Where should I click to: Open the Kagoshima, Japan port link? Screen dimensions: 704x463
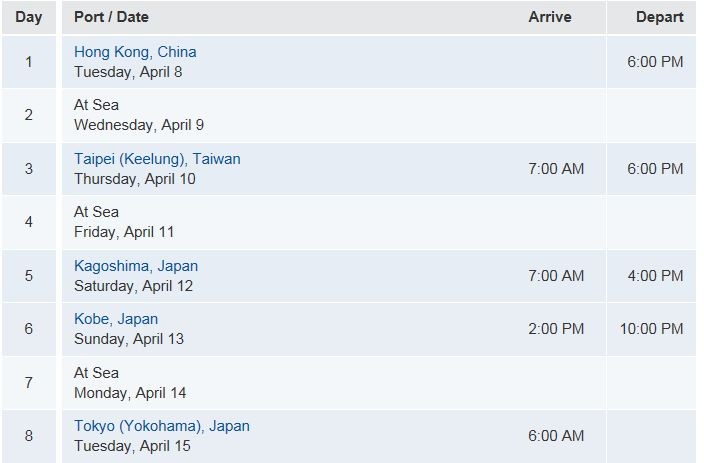pyautogui.click(x=136, y=266)
